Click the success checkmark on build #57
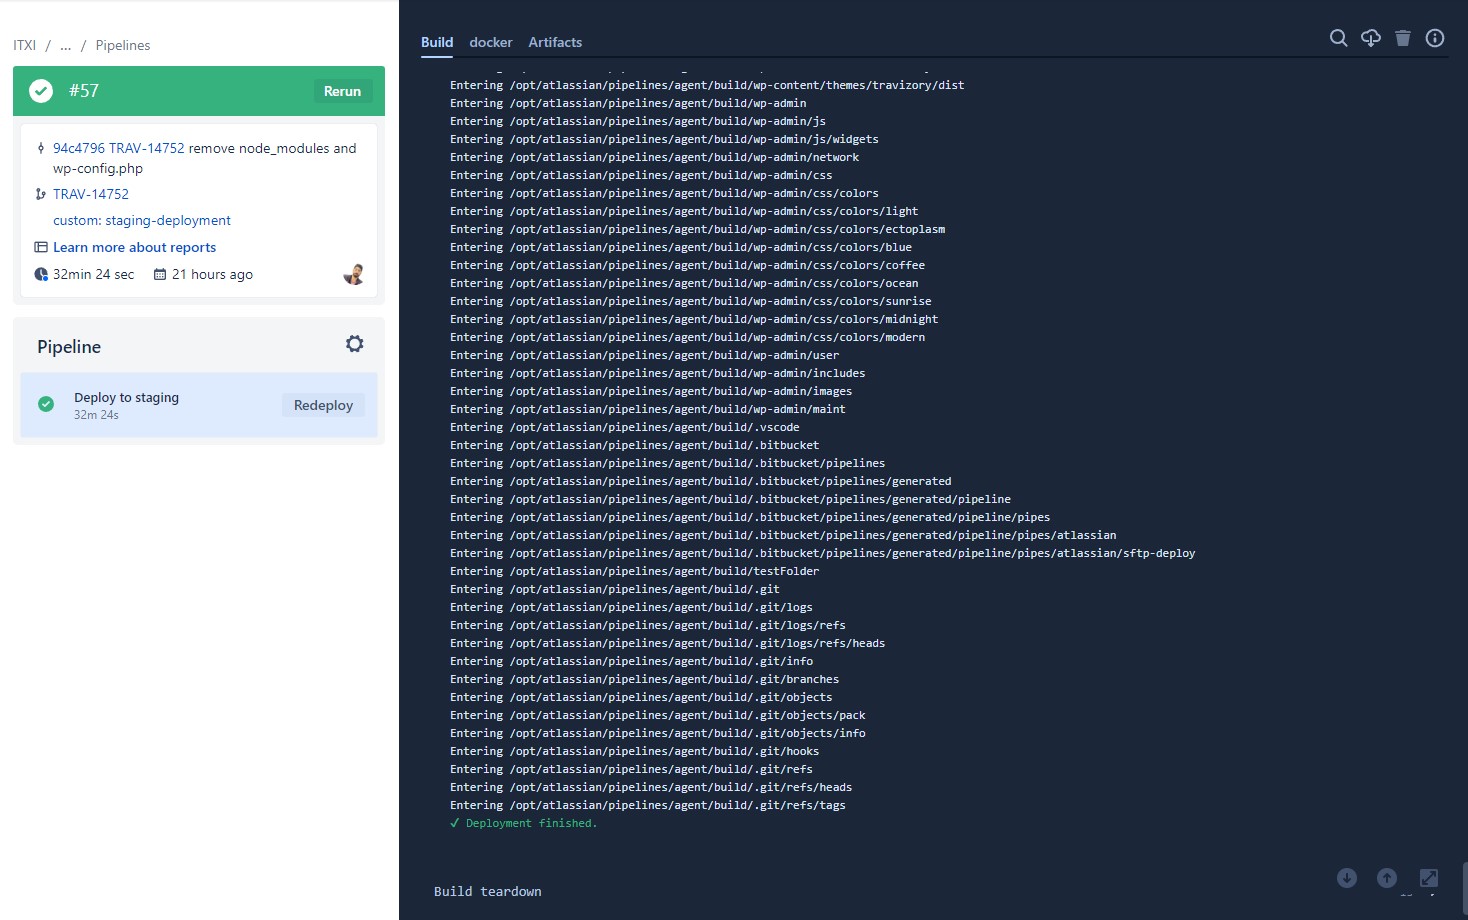Screen dimensions: 1468x920 pyautogui.click(x=40, y=90)
